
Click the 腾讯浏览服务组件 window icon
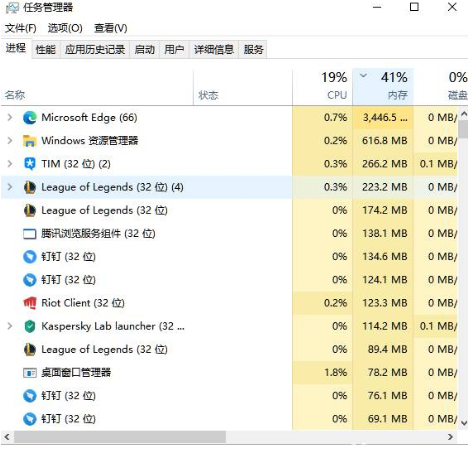tap(30, 234)
